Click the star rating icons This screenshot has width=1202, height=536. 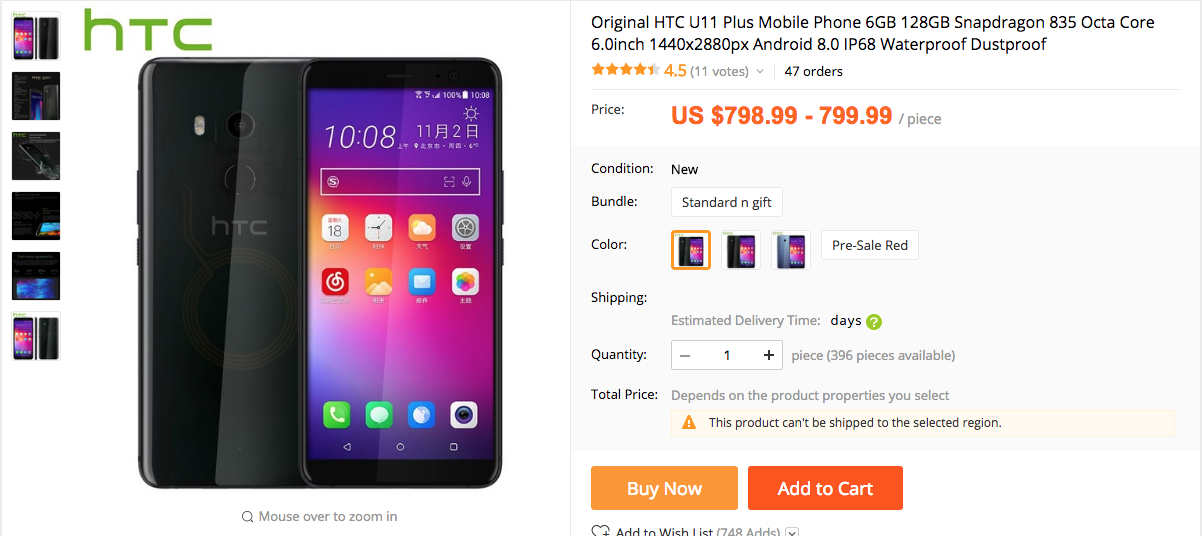coord(625,70)
